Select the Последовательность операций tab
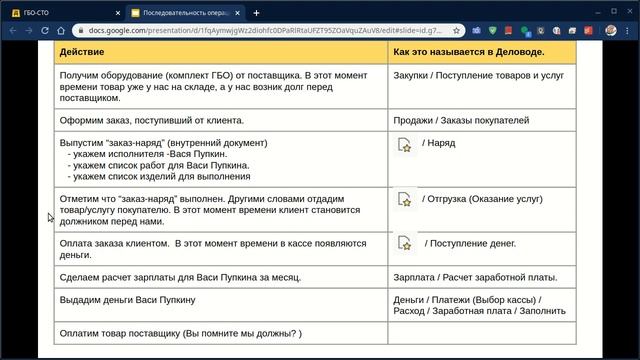The image size is (640, 360). [x=185, y=13]
